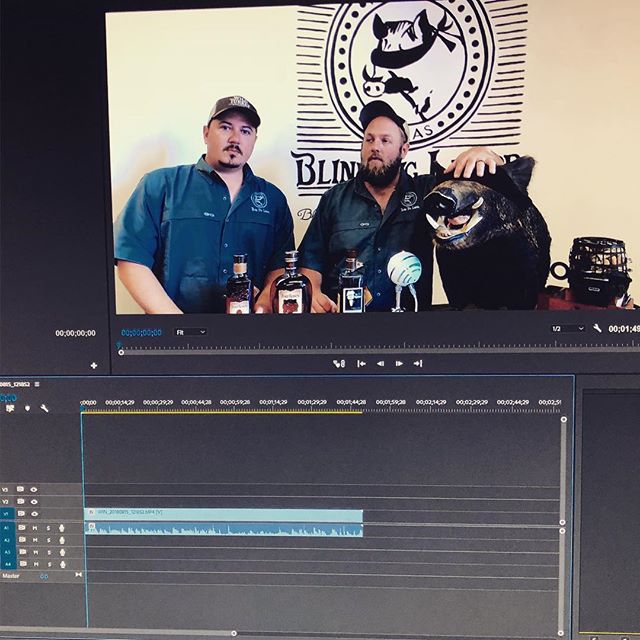Enable voice-over record on track A2

pyautogui.click(x=62, y=540)
